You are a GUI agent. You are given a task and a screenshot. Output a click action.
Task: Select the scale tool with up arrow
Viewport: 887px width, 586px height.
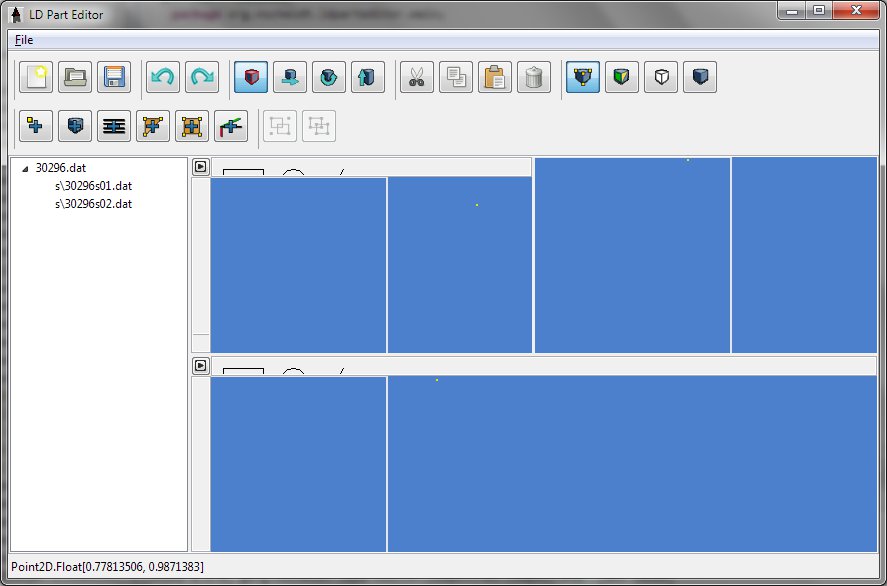368,77
